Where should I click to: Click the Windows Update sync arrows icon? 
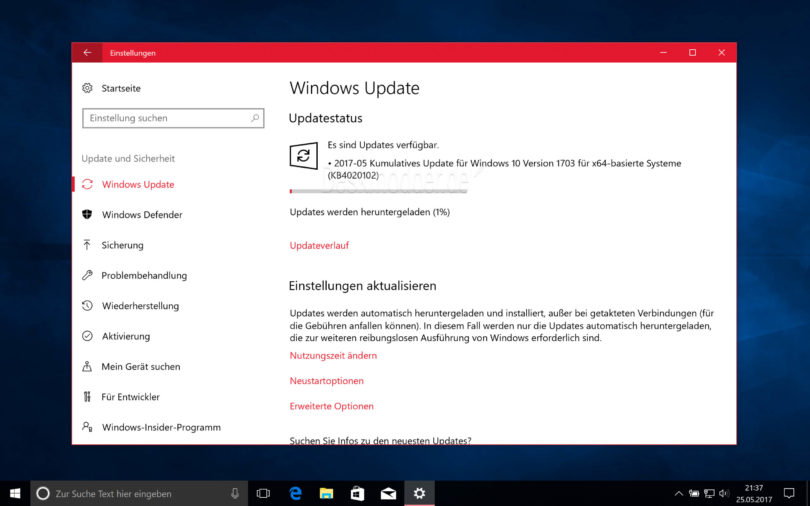coord(87,184)
